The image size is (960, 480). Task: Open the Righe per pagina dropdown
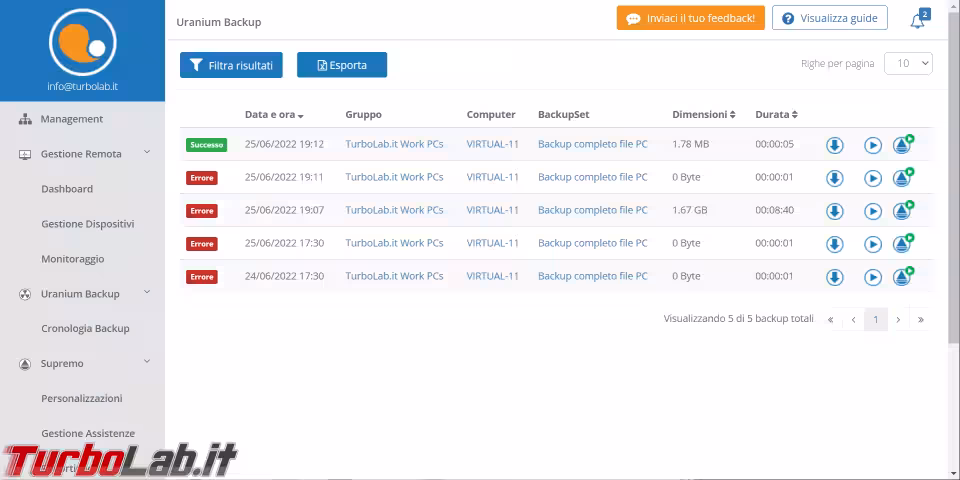pos(908,63)
